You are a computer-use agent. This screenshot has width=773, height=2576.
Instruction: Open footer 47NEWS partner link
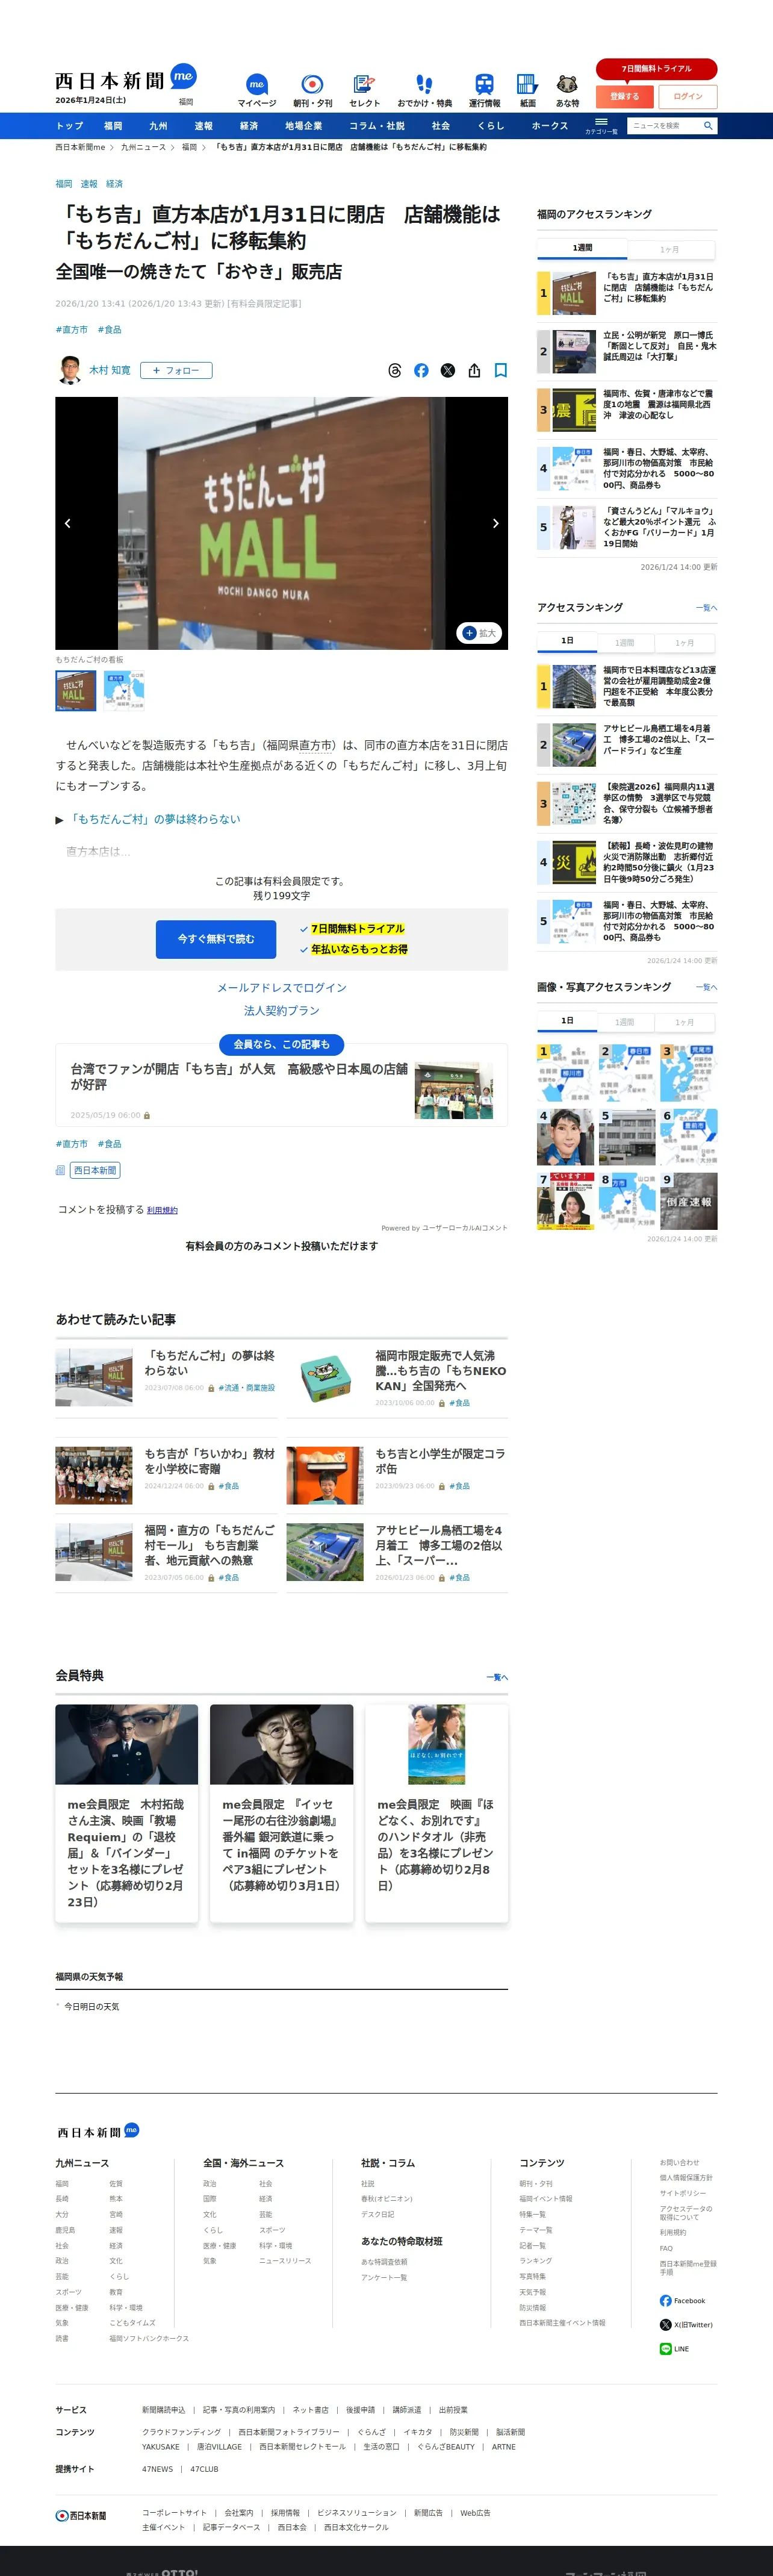[x=157, y=2469]
